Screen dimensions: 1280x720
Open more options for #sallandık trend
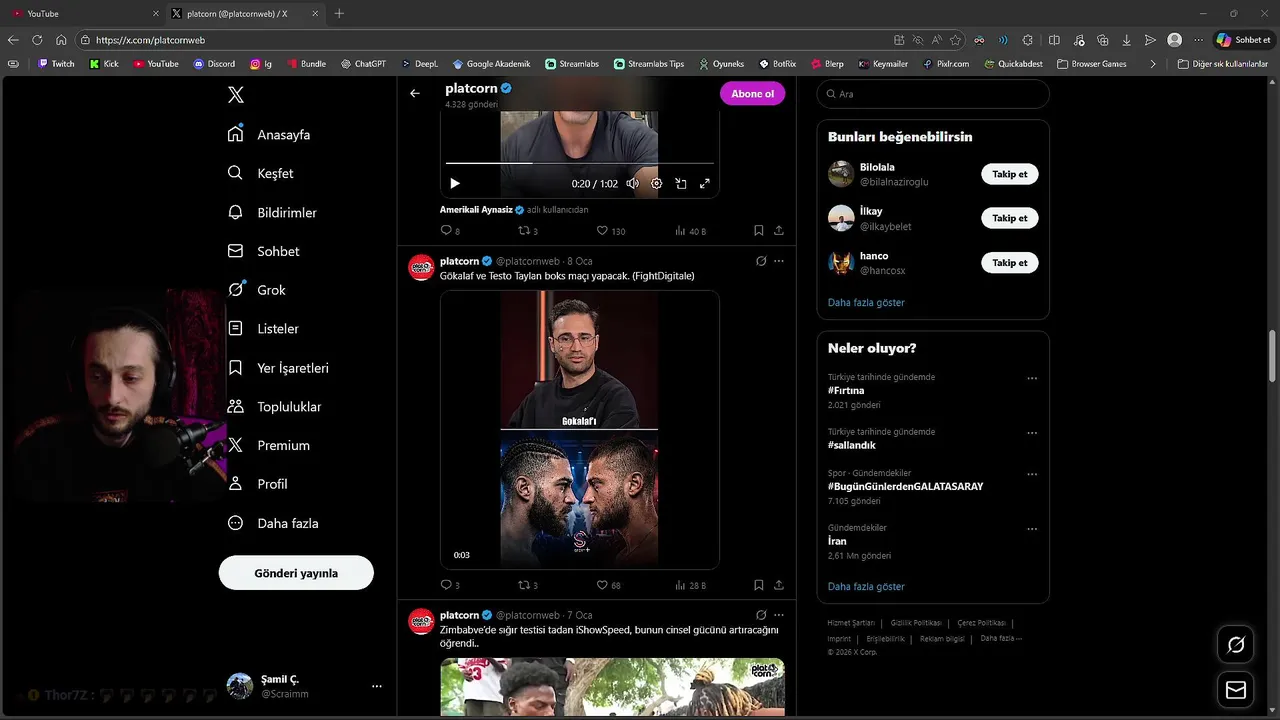[x=1032, y=433]
